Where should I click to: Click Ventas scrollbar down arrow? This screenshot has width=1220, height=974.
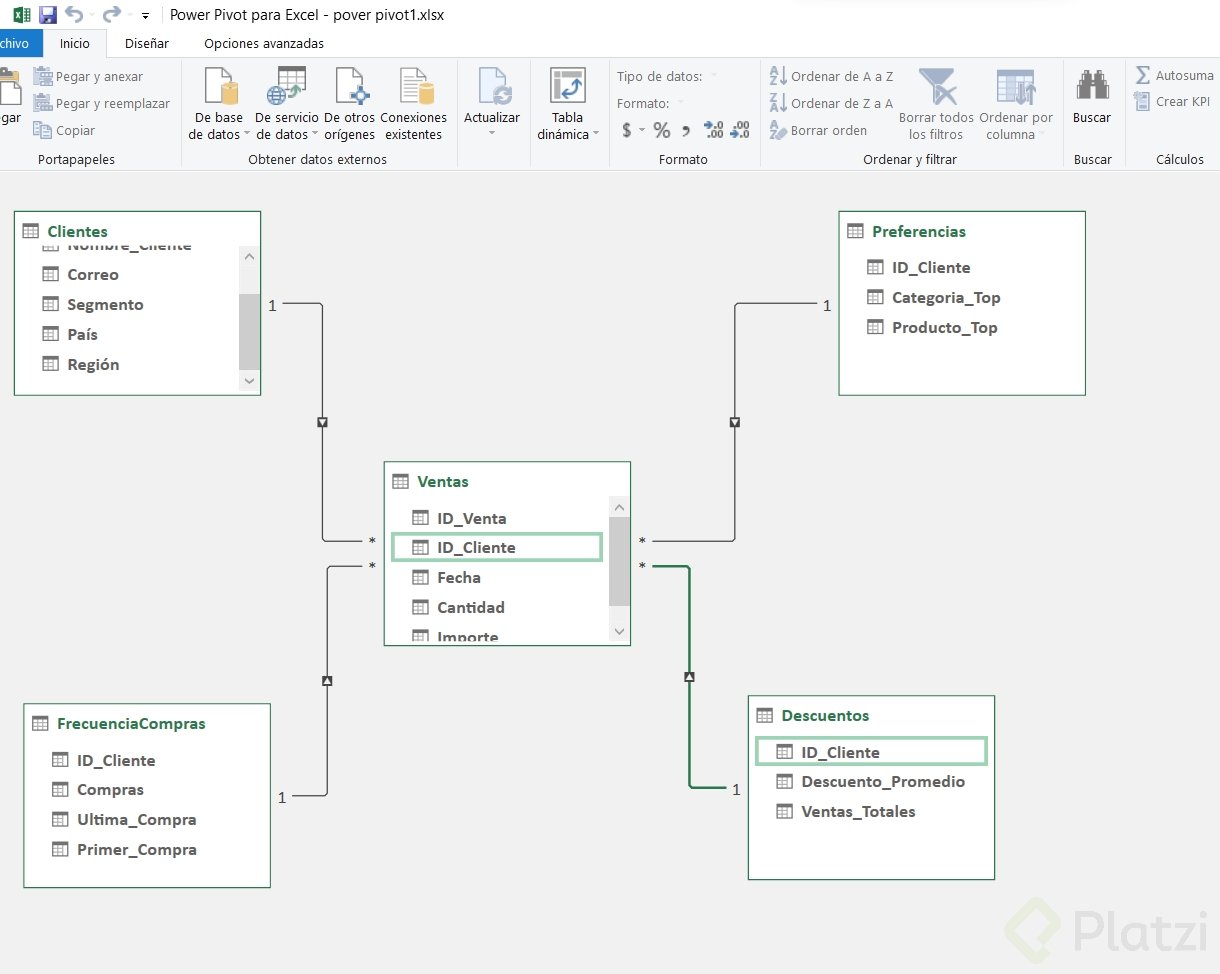click(x=619, y=631)
